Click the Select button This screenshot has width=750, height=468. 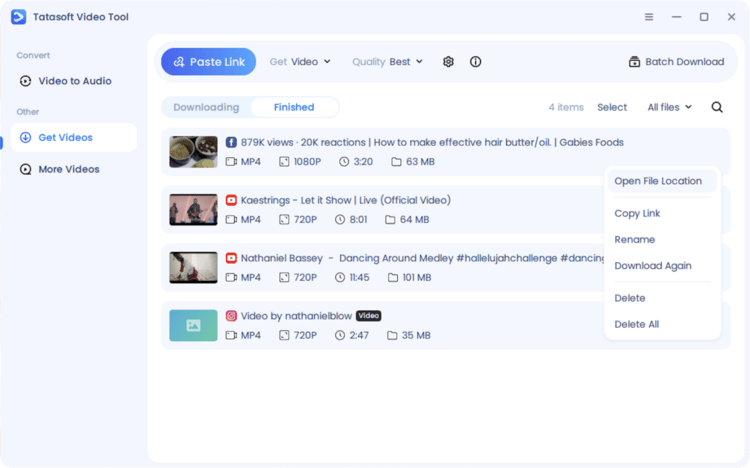coord(612,107)
